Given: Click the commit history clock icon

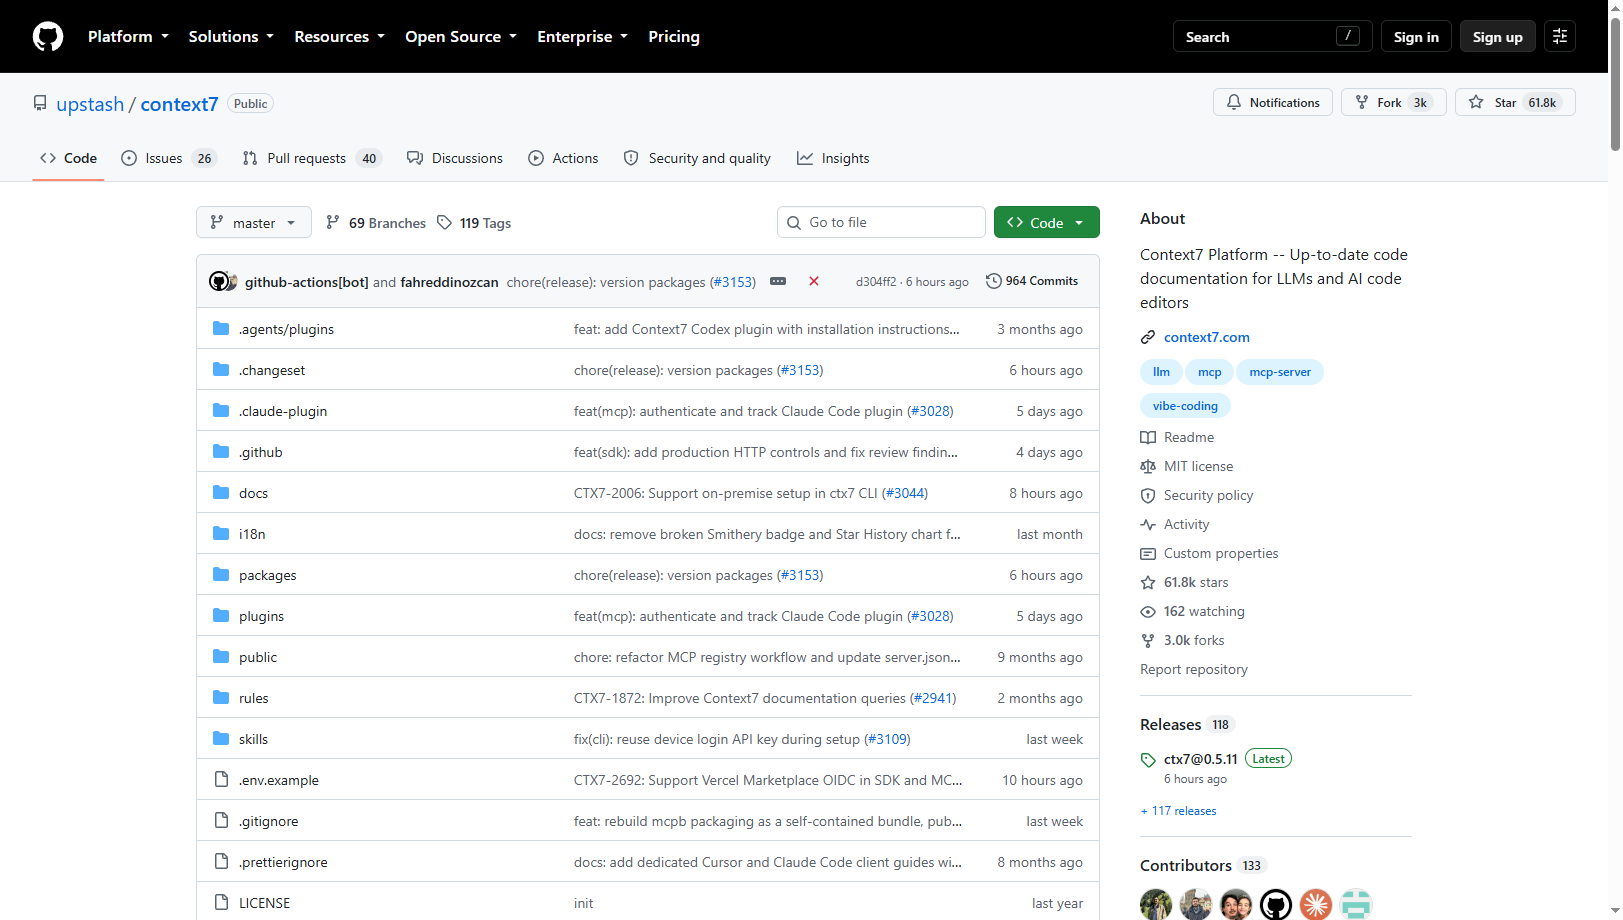Looking at the screenshot, I should pos(993,281).
